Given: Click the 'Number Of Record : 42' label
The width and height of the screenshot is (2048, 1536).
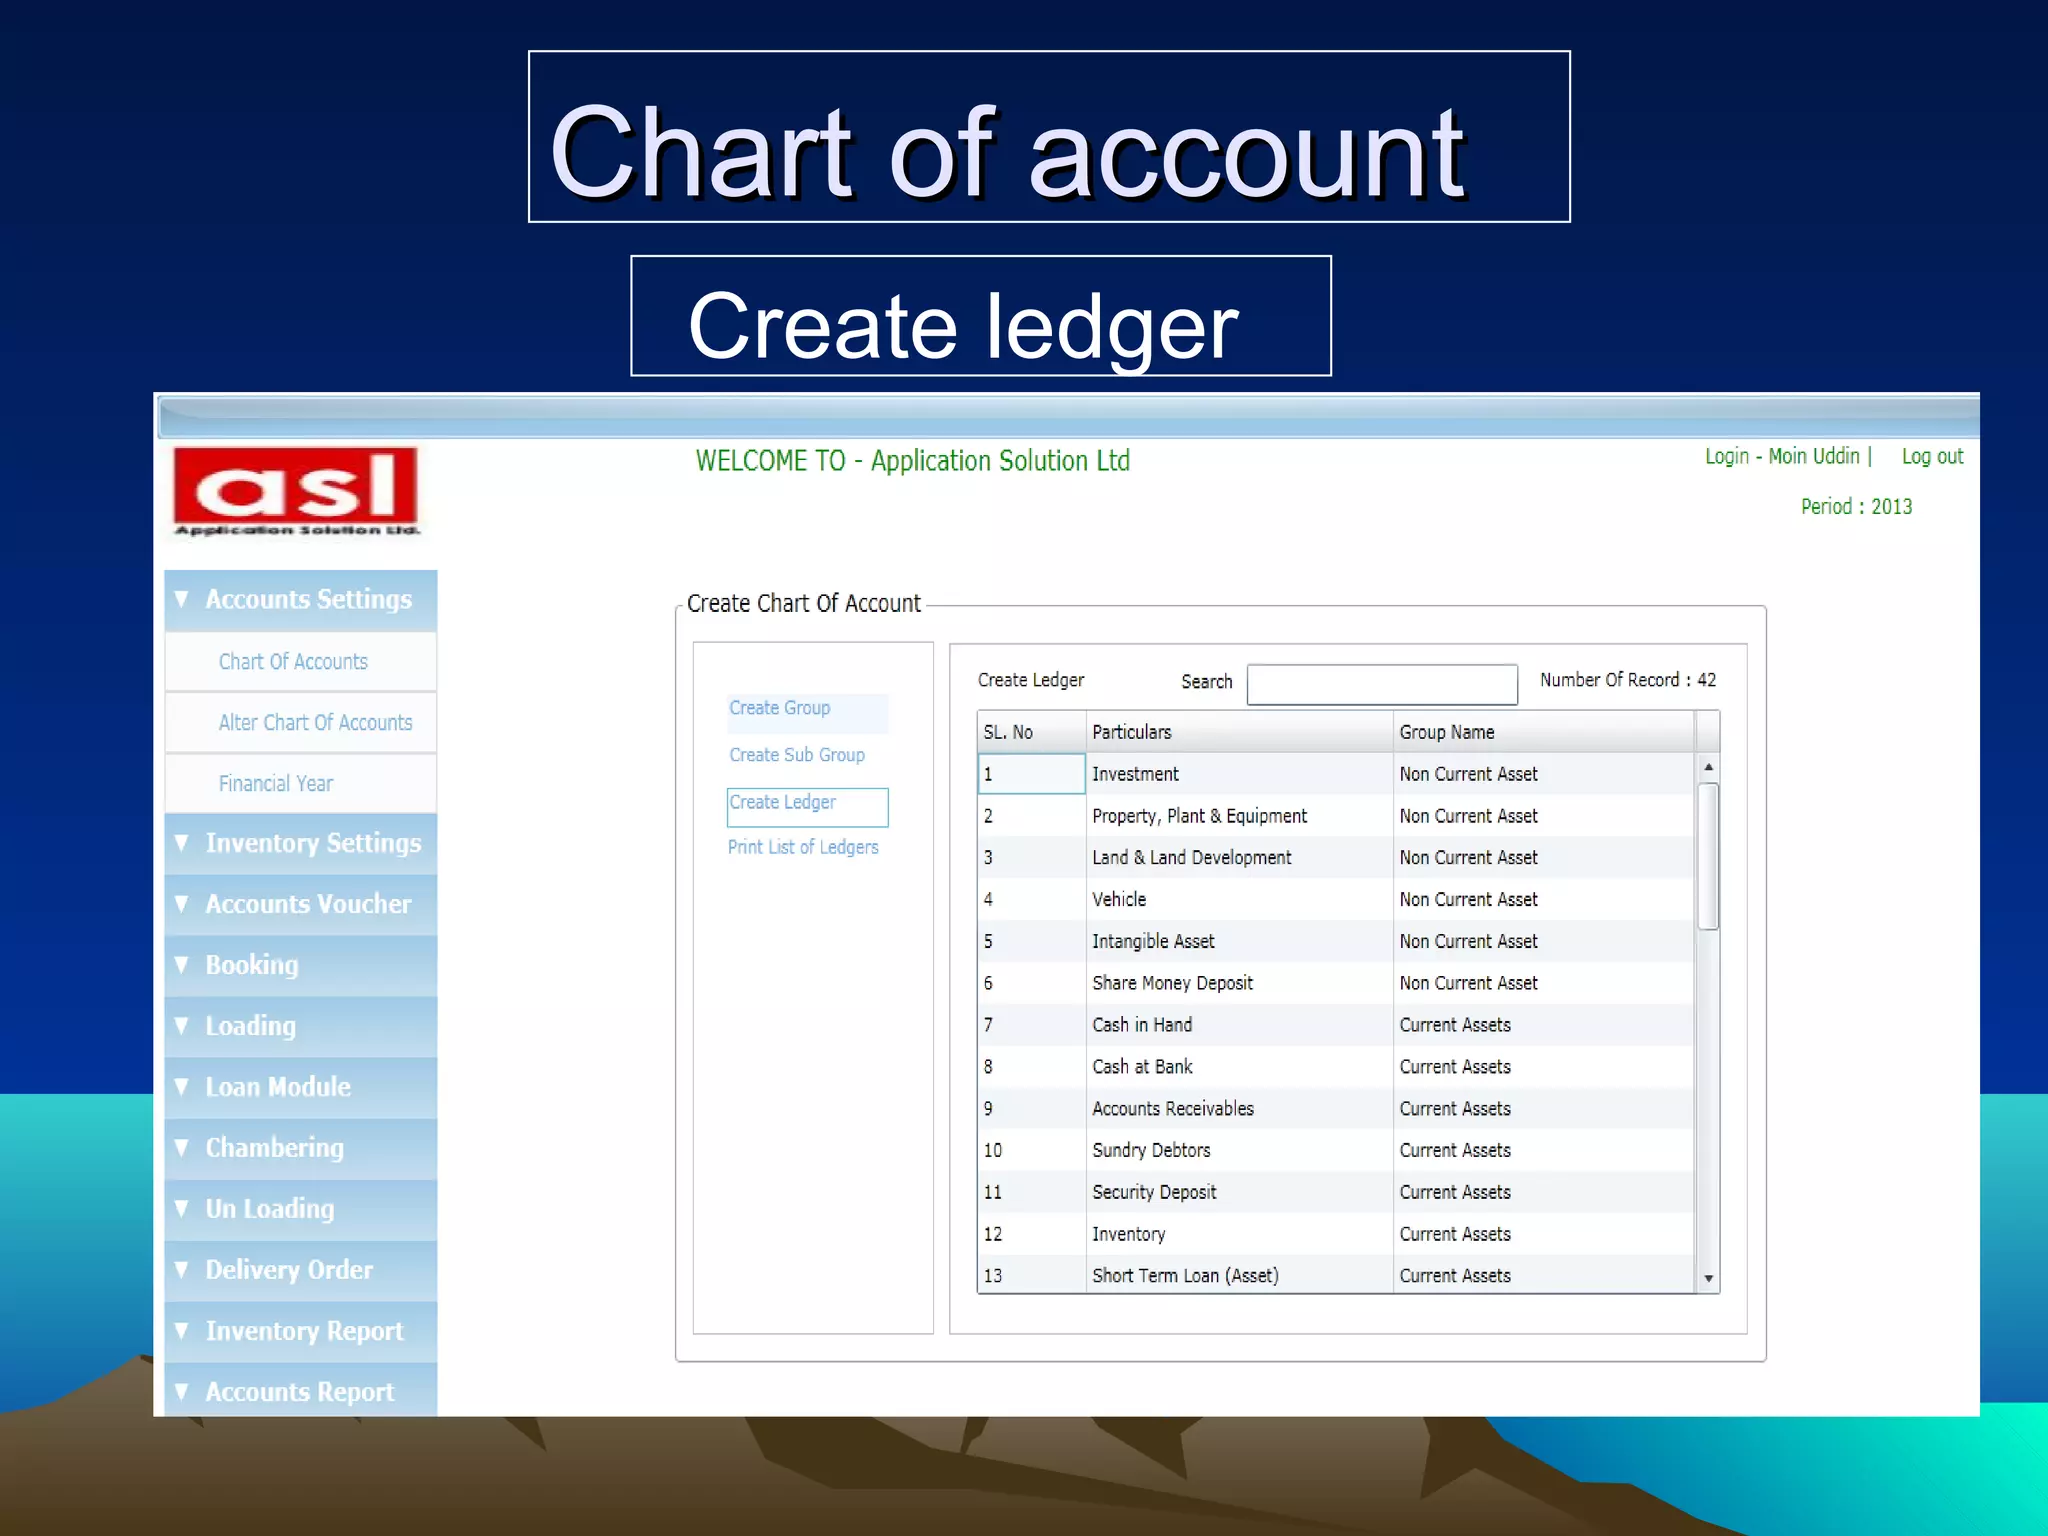Looking at the screenshot, I should [x=1628, y=680].
